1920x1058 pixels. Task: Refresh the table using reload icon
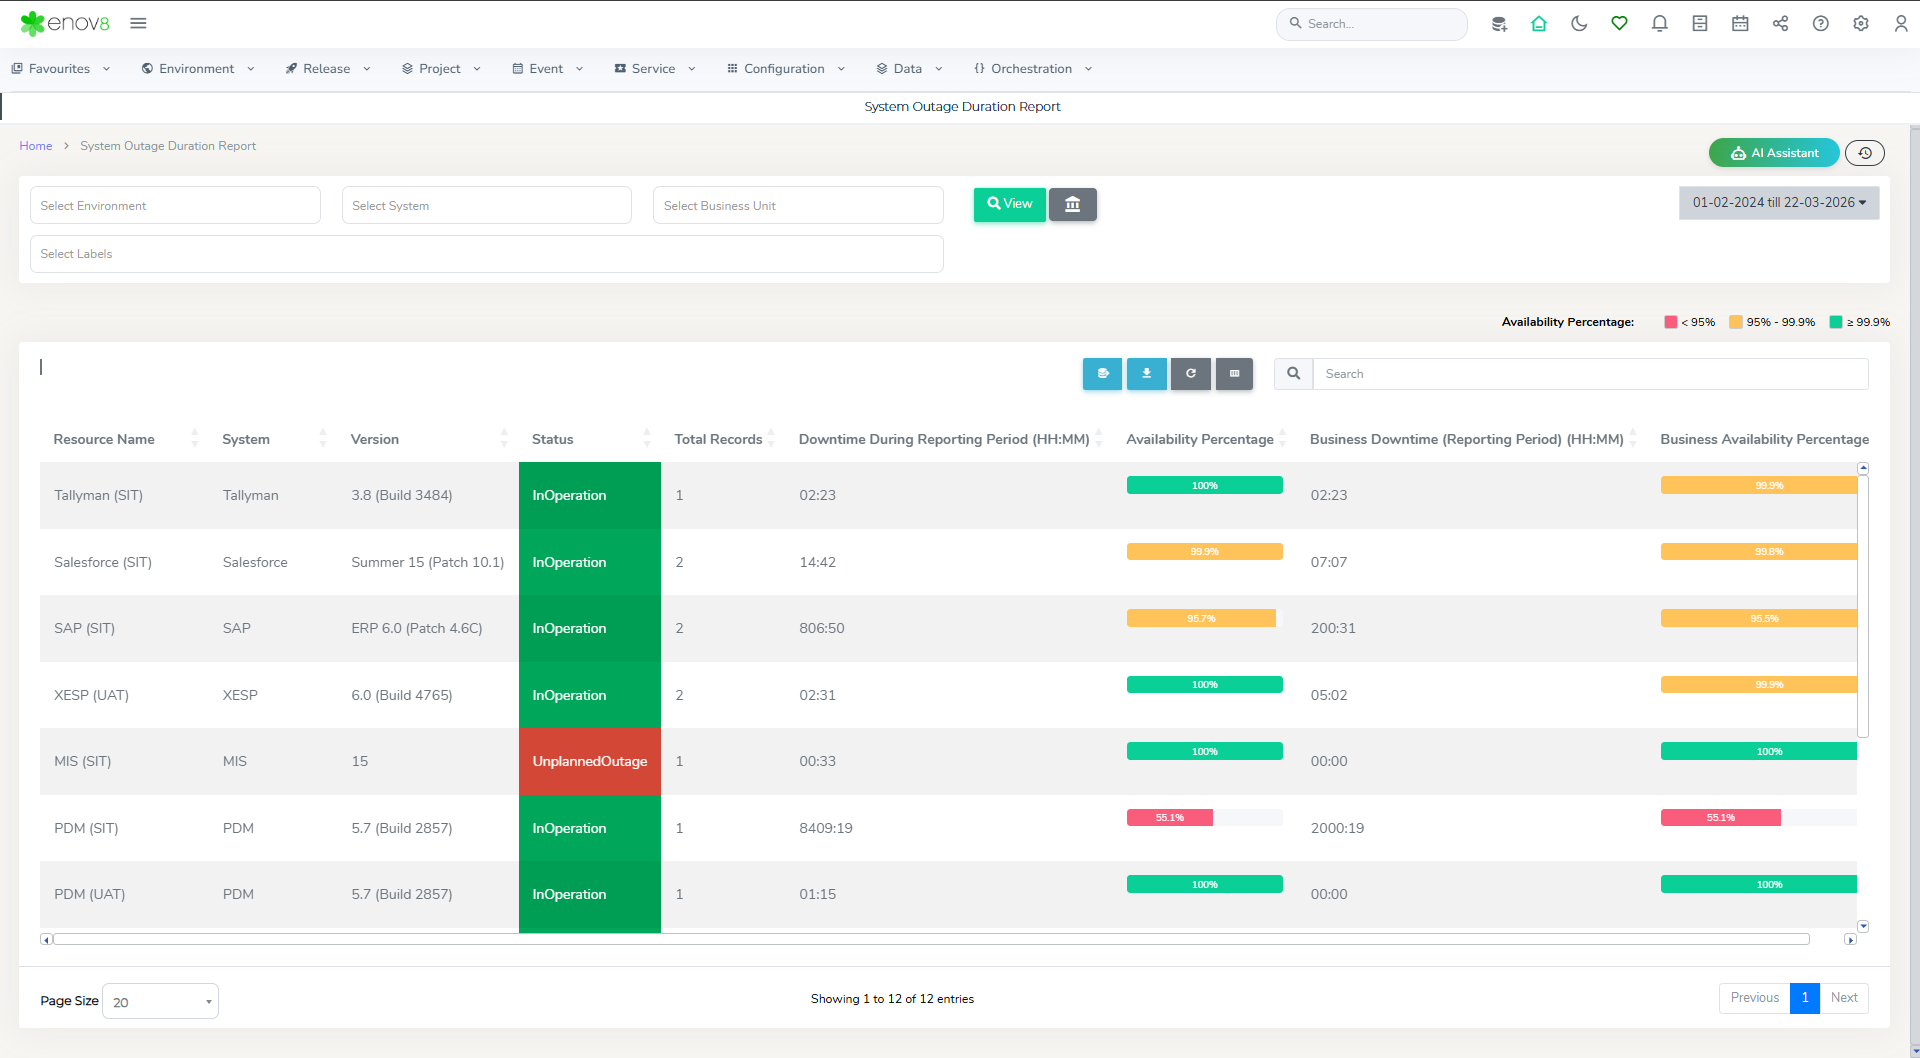pyautogui.click(x=1190, y=374)
